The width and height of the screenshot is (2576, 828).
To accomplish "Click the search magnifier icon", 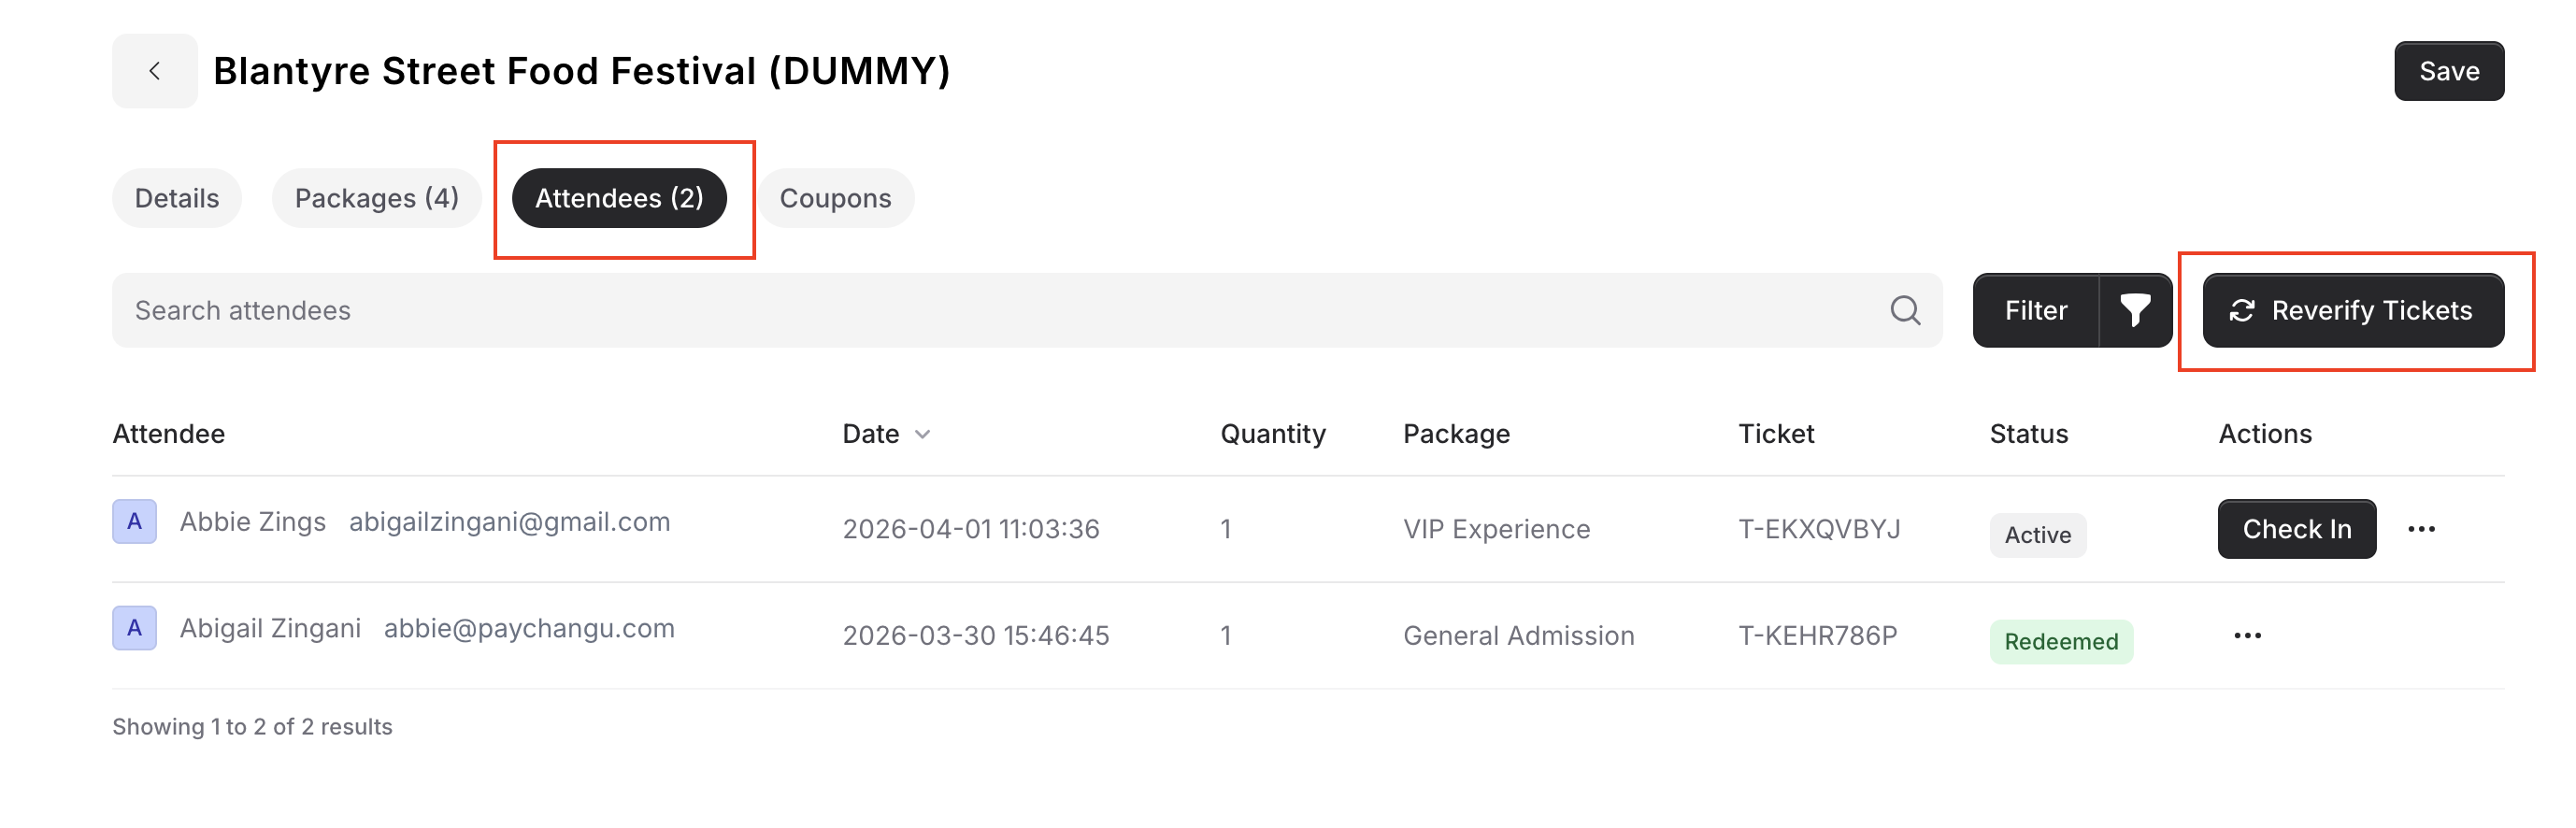I will 1904,310.
